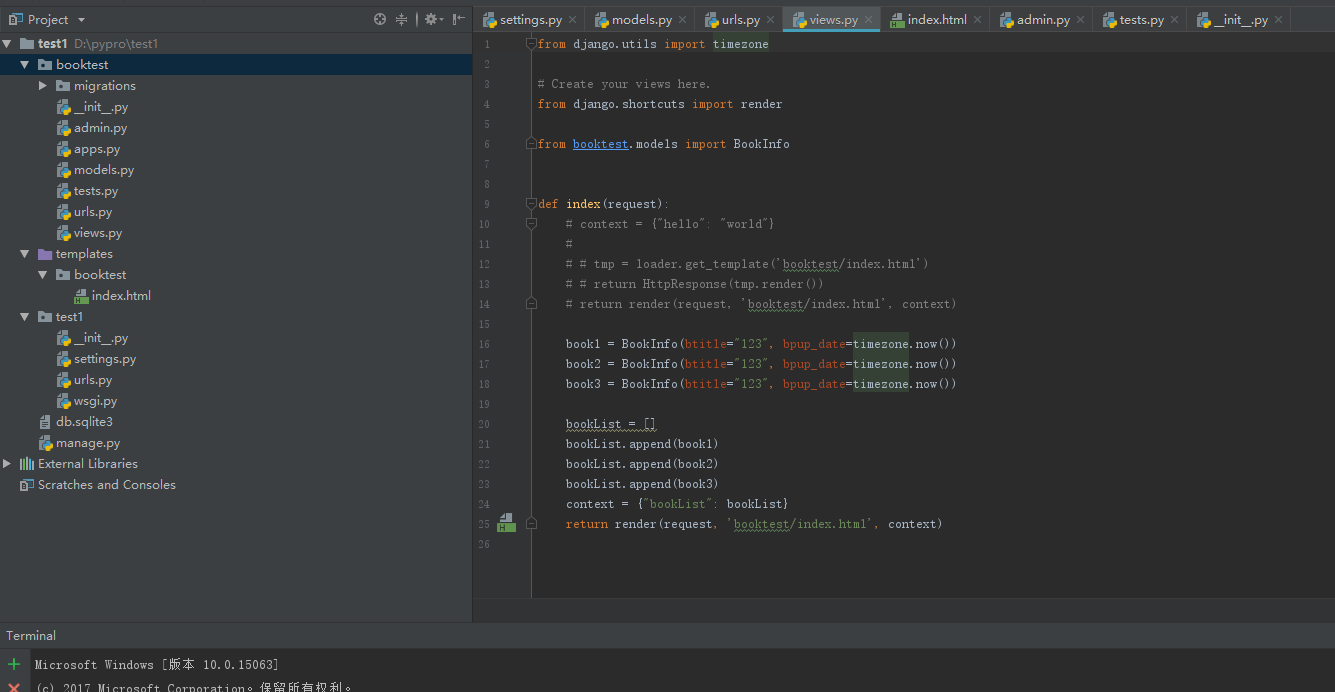Viewport: 1335px width, 692px height.
Task: Switch to the tests.py editor tab
Action: (1141, 20)
